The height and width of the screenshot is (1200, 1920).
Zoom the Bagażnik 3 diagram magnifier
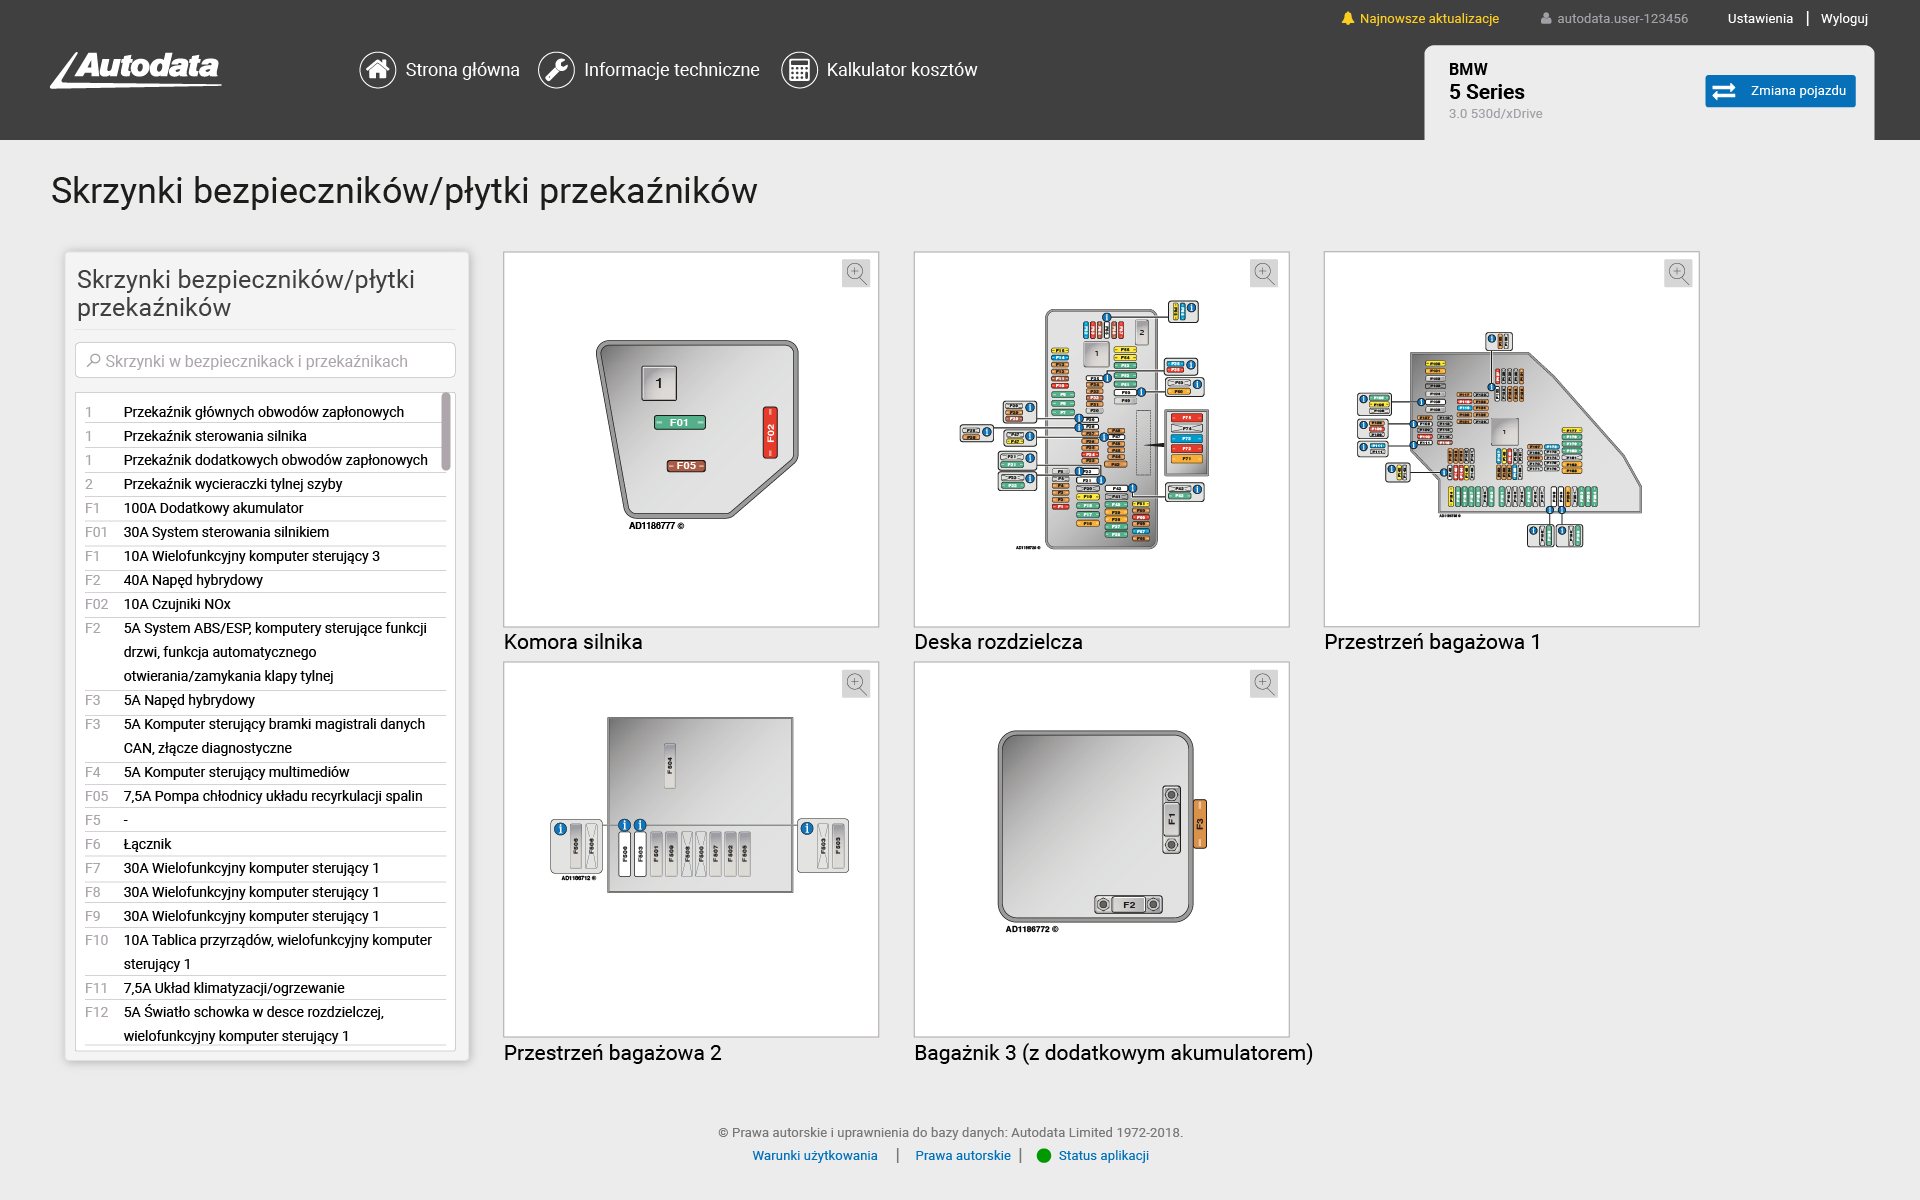(1263, 684)
